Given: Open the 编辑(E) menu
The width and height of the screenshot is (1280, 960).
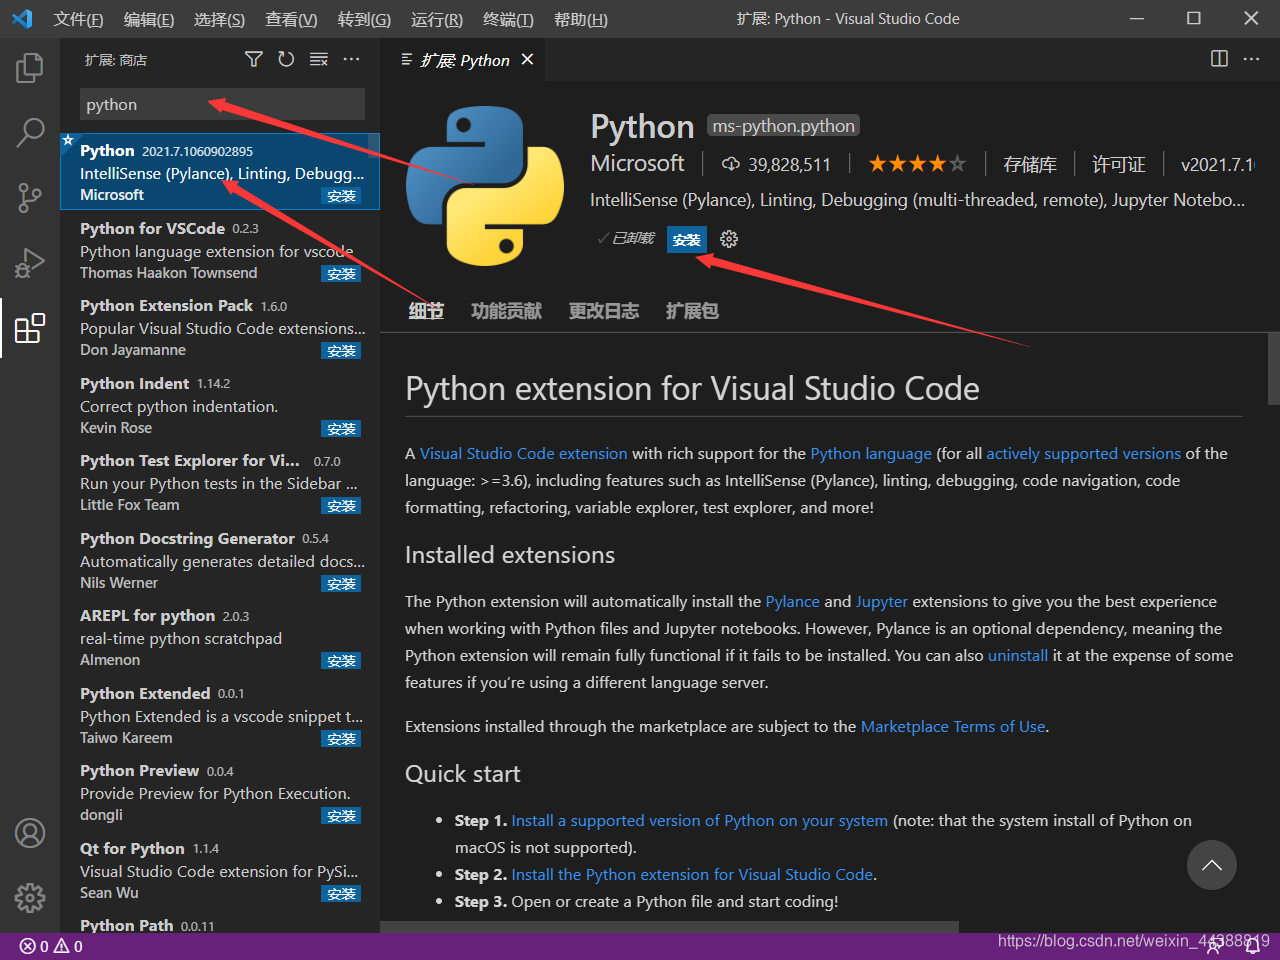Looking at the screenshot, I should click(148, 19).
